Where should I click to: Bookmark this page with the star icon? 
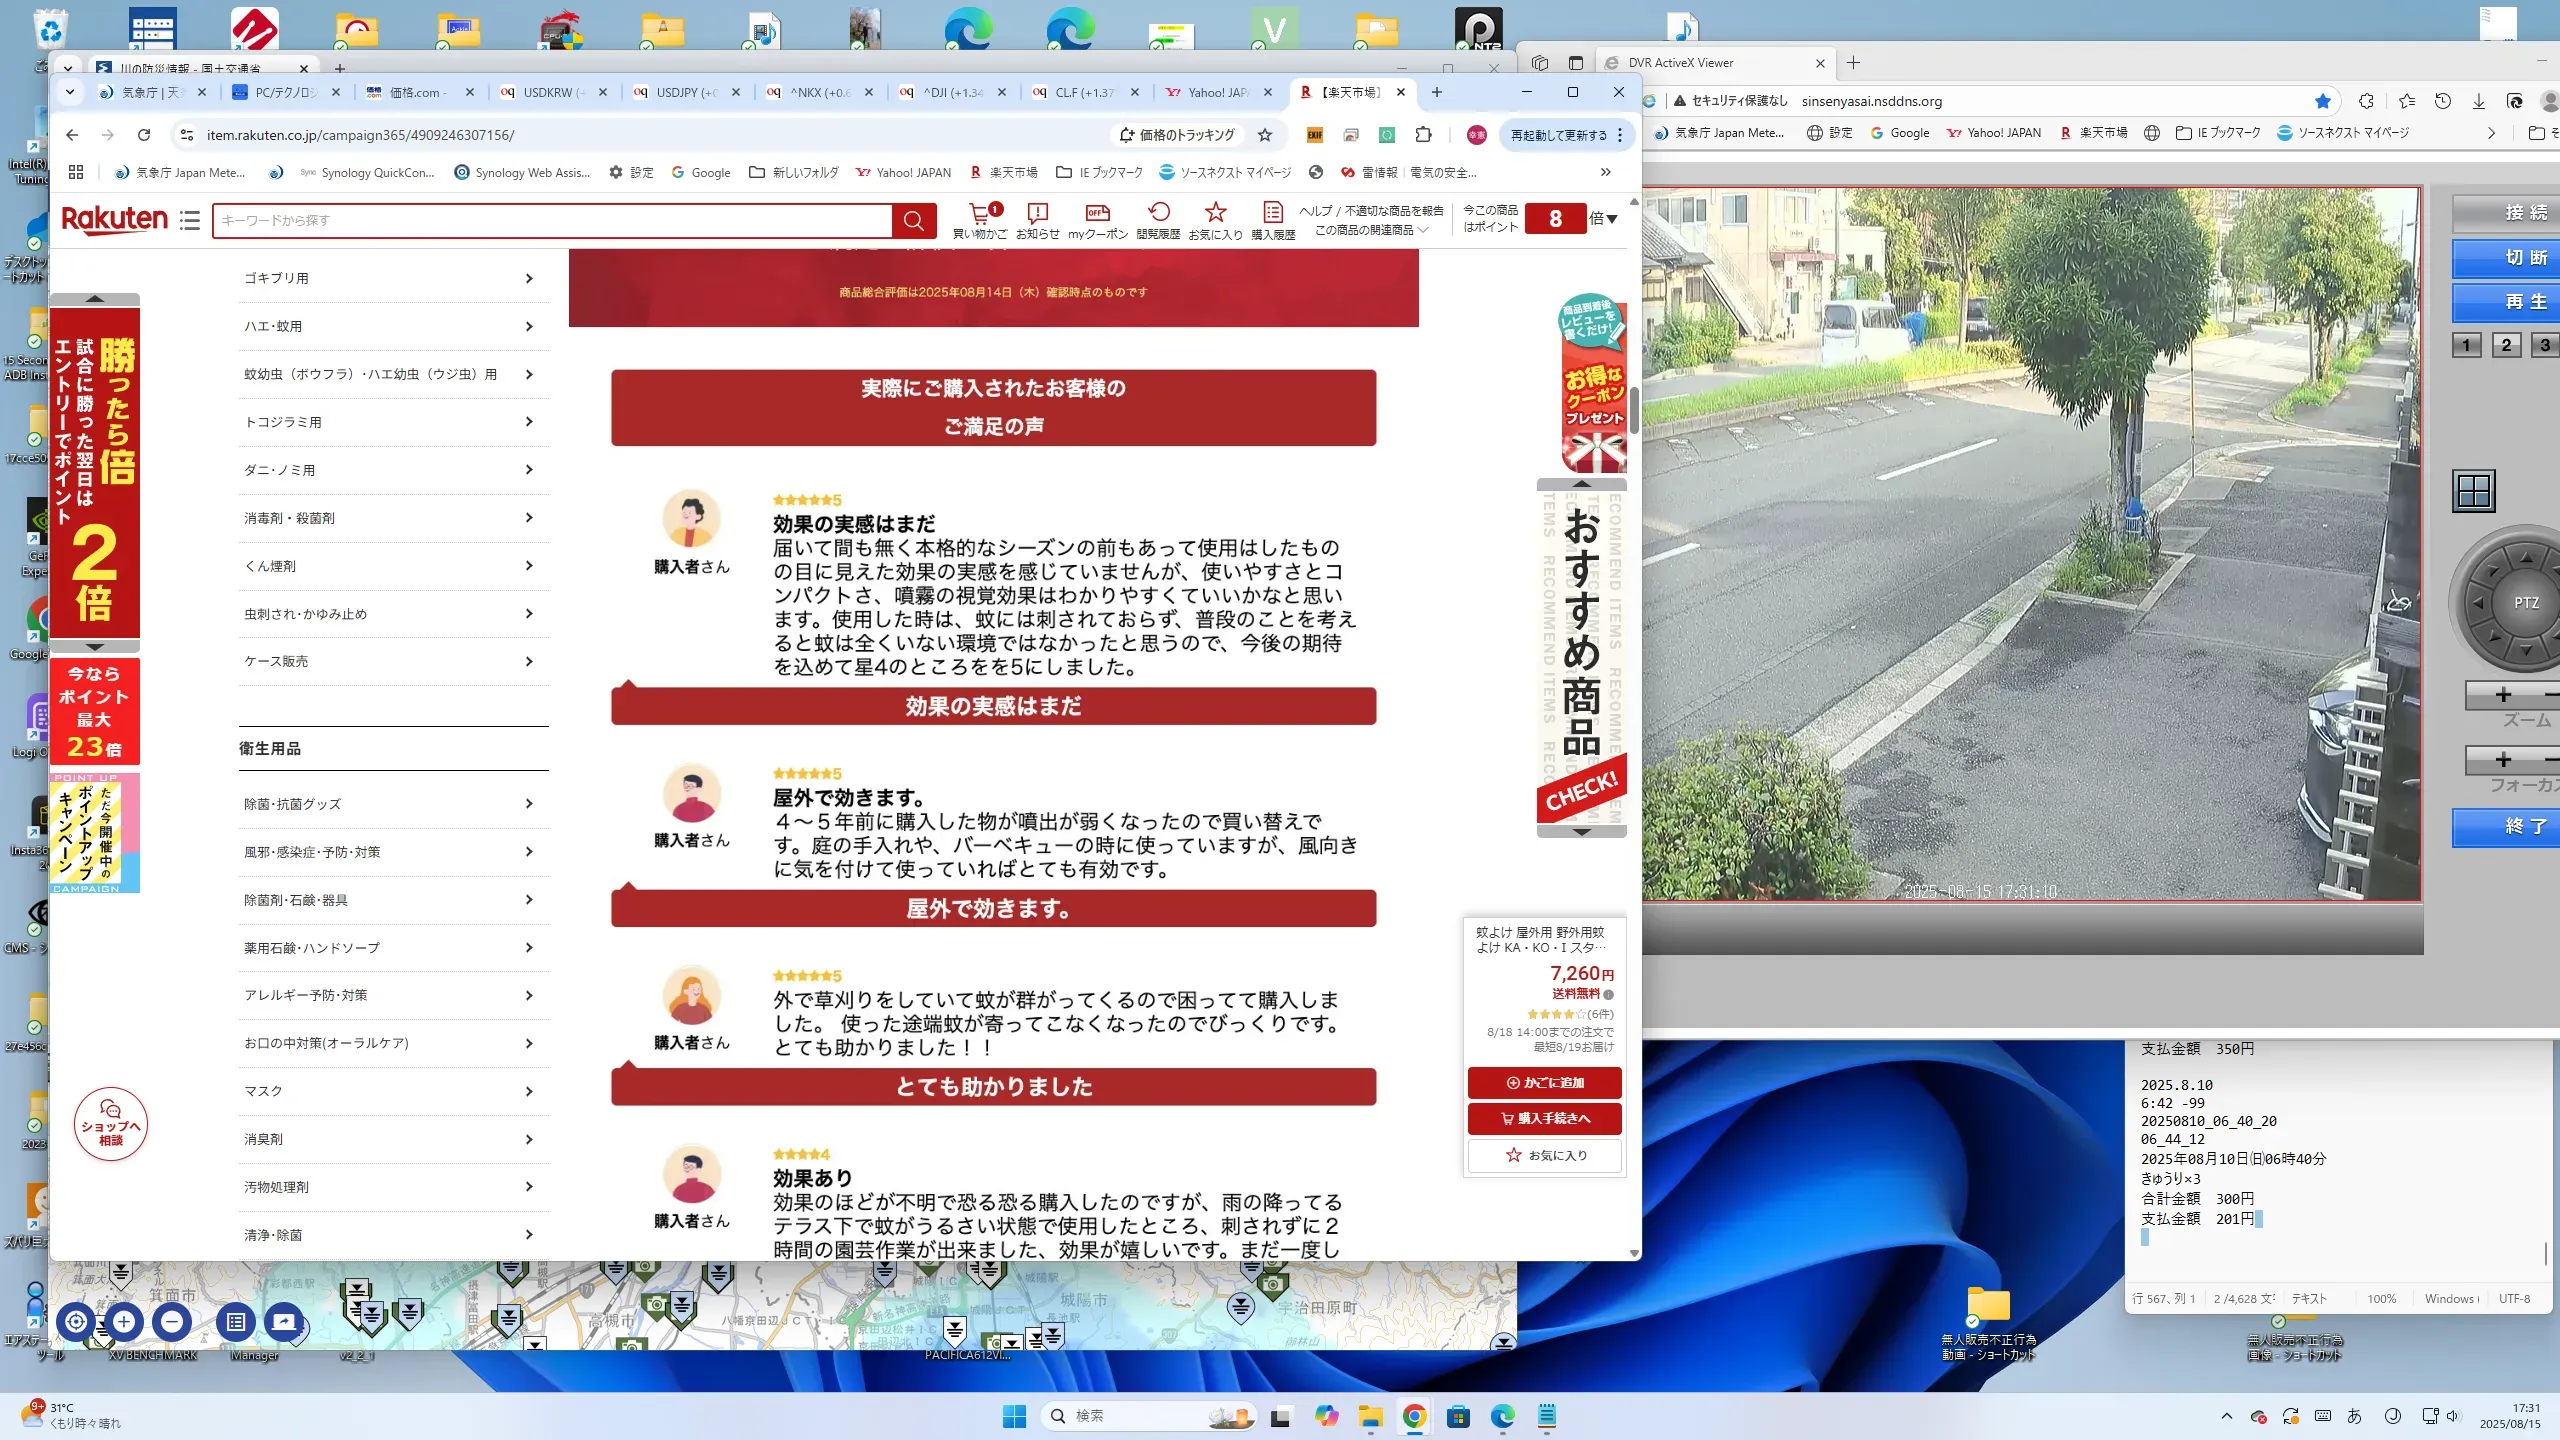1265,135
